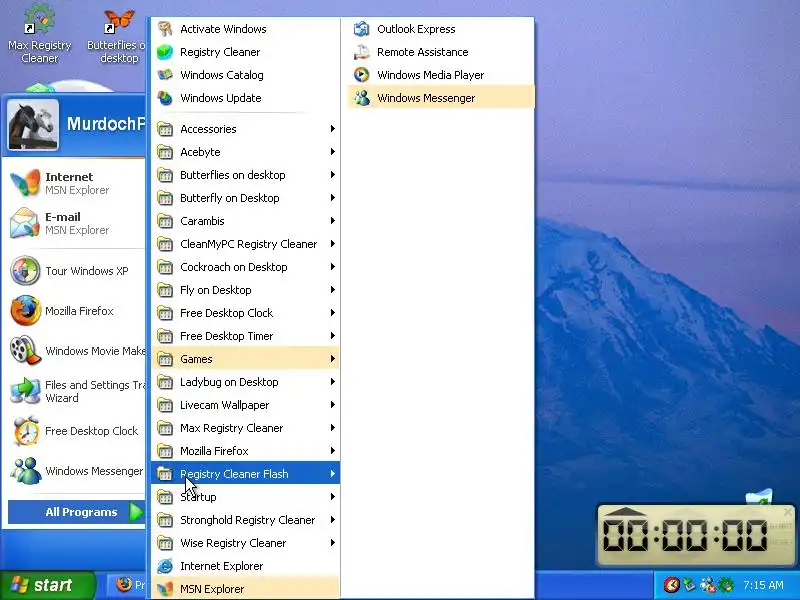This screenshot has height=600, width=800.
Task: Open Startup folder submenu
Action: (x=245, y=496)
